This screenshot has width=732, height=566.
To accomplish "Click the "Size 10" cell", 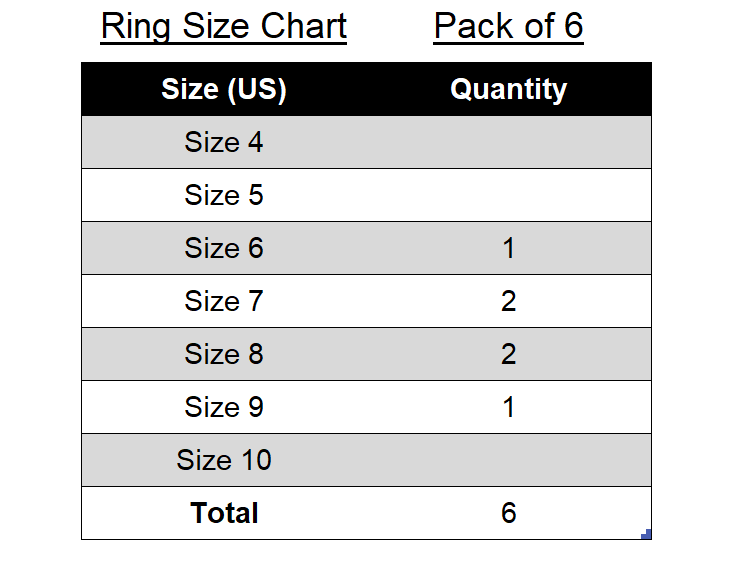I will point(224,460).
